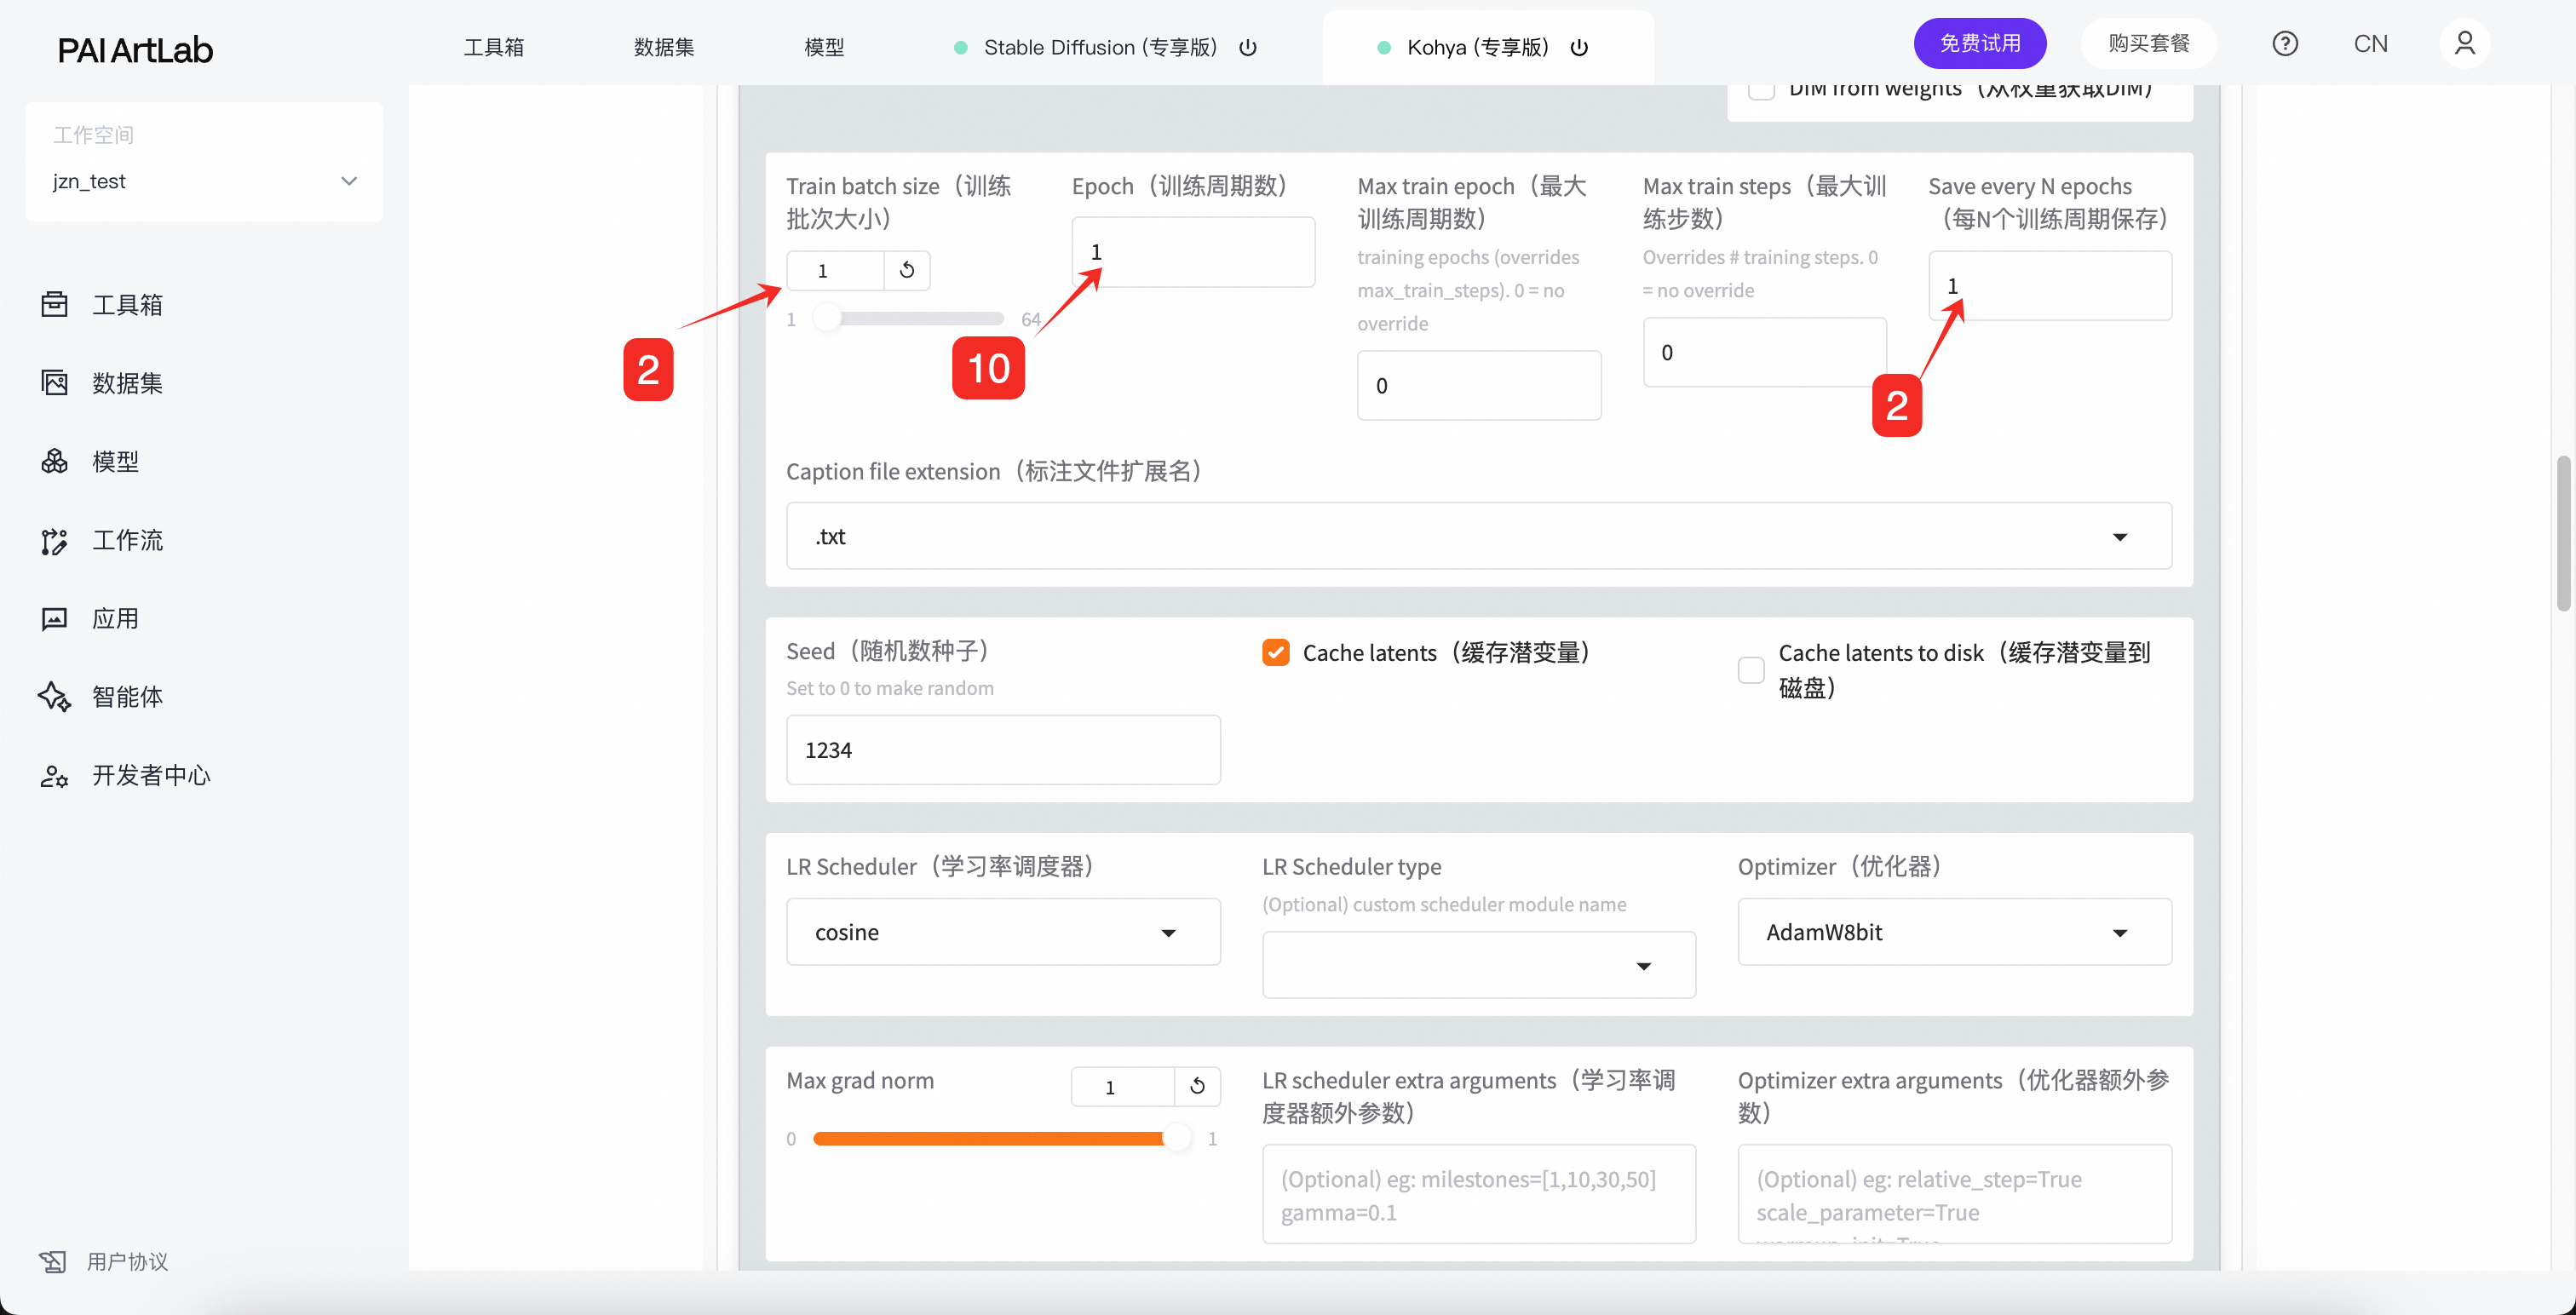Click the workflow icon in the sidebar
Image resolution: width=2576 pixels, height=1315 pixels.
click(x=54, y=540)
